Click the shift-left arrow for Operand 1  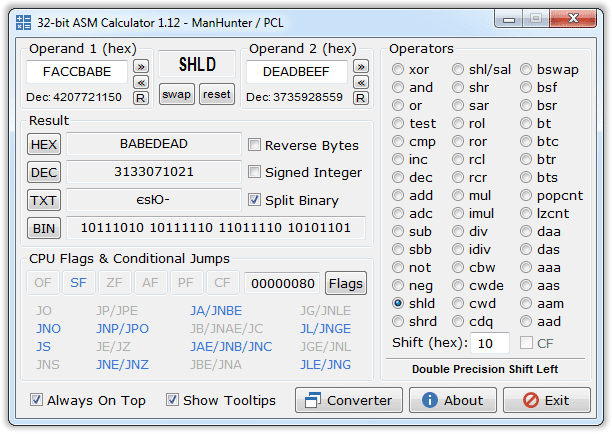[x=141, y=82]
